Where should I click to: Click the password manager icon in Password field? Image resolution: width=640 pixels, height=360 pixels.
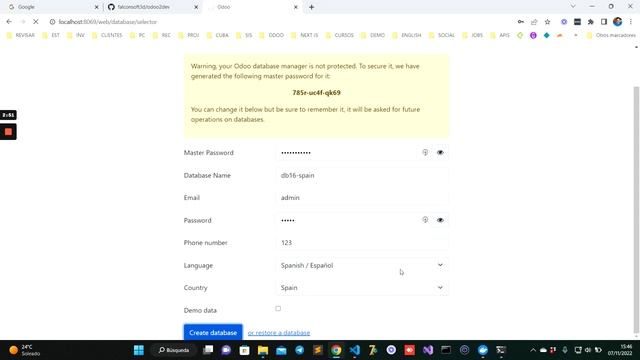425,220
